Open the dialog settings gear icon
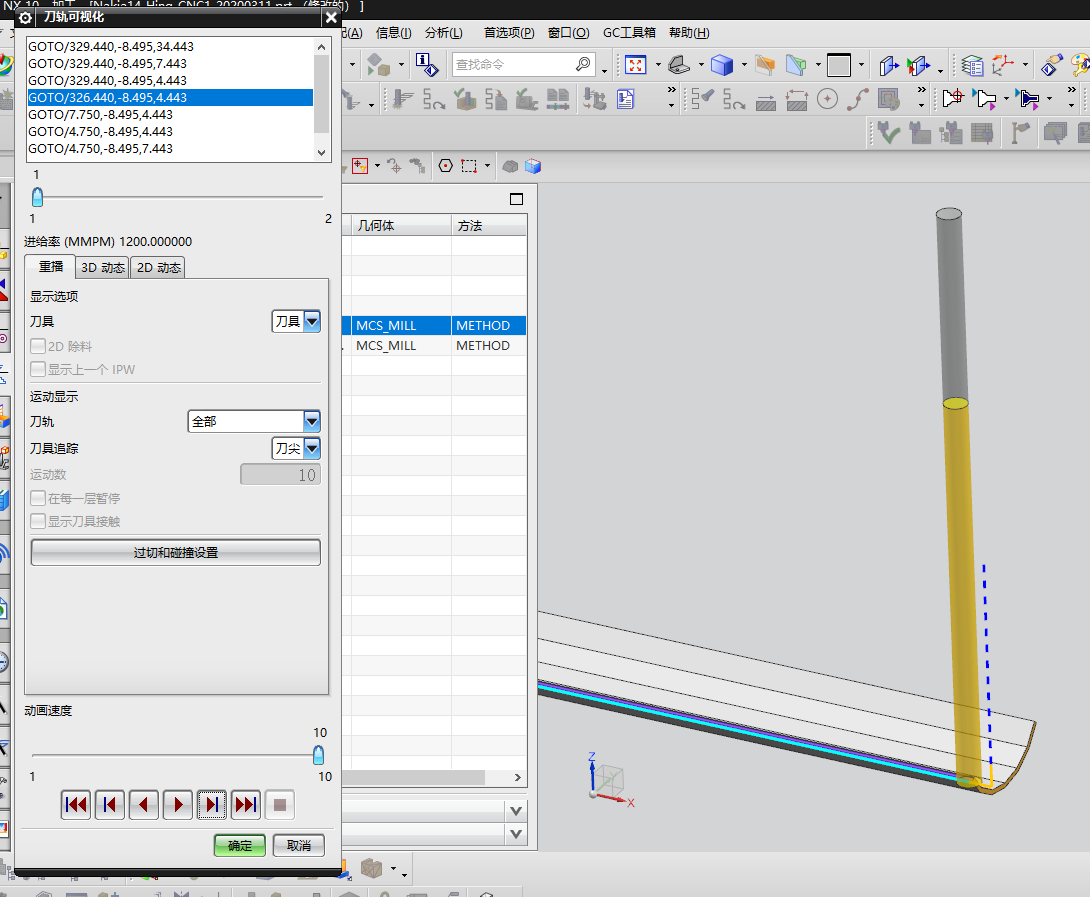 pyautogui.click(x=26, y=17)
